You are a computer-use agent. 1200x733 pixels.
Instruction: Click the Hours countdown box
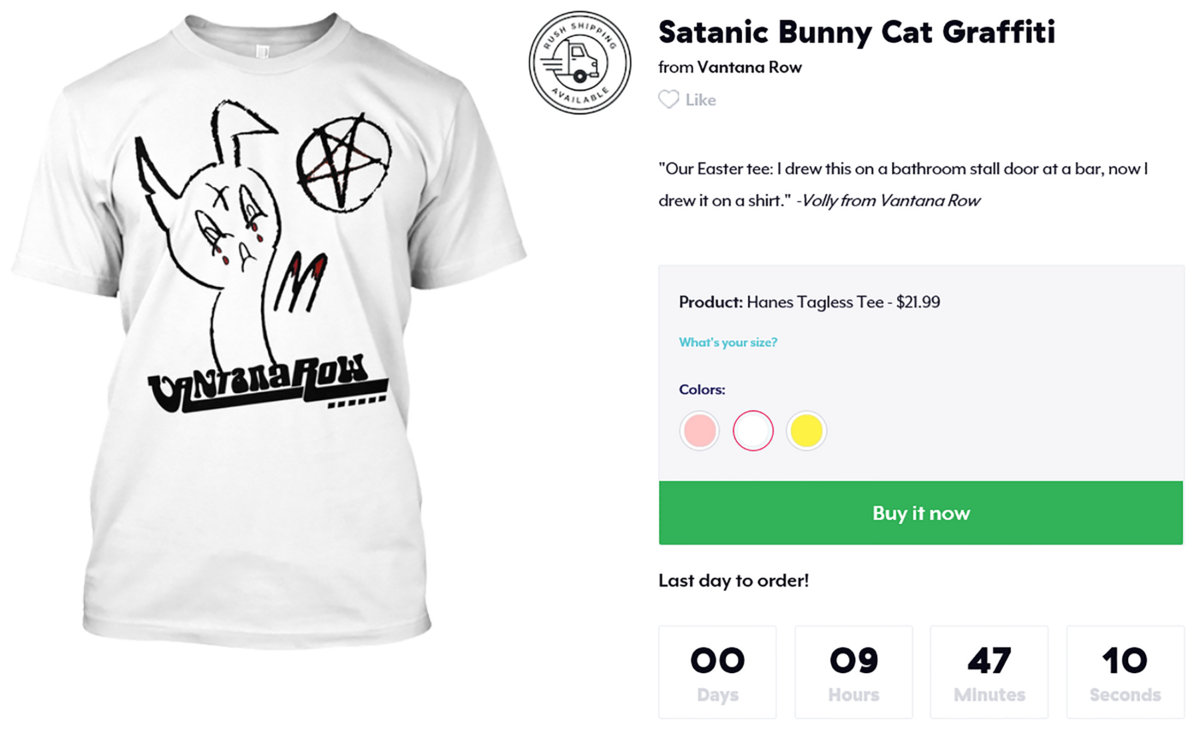(x=853, y=671)
